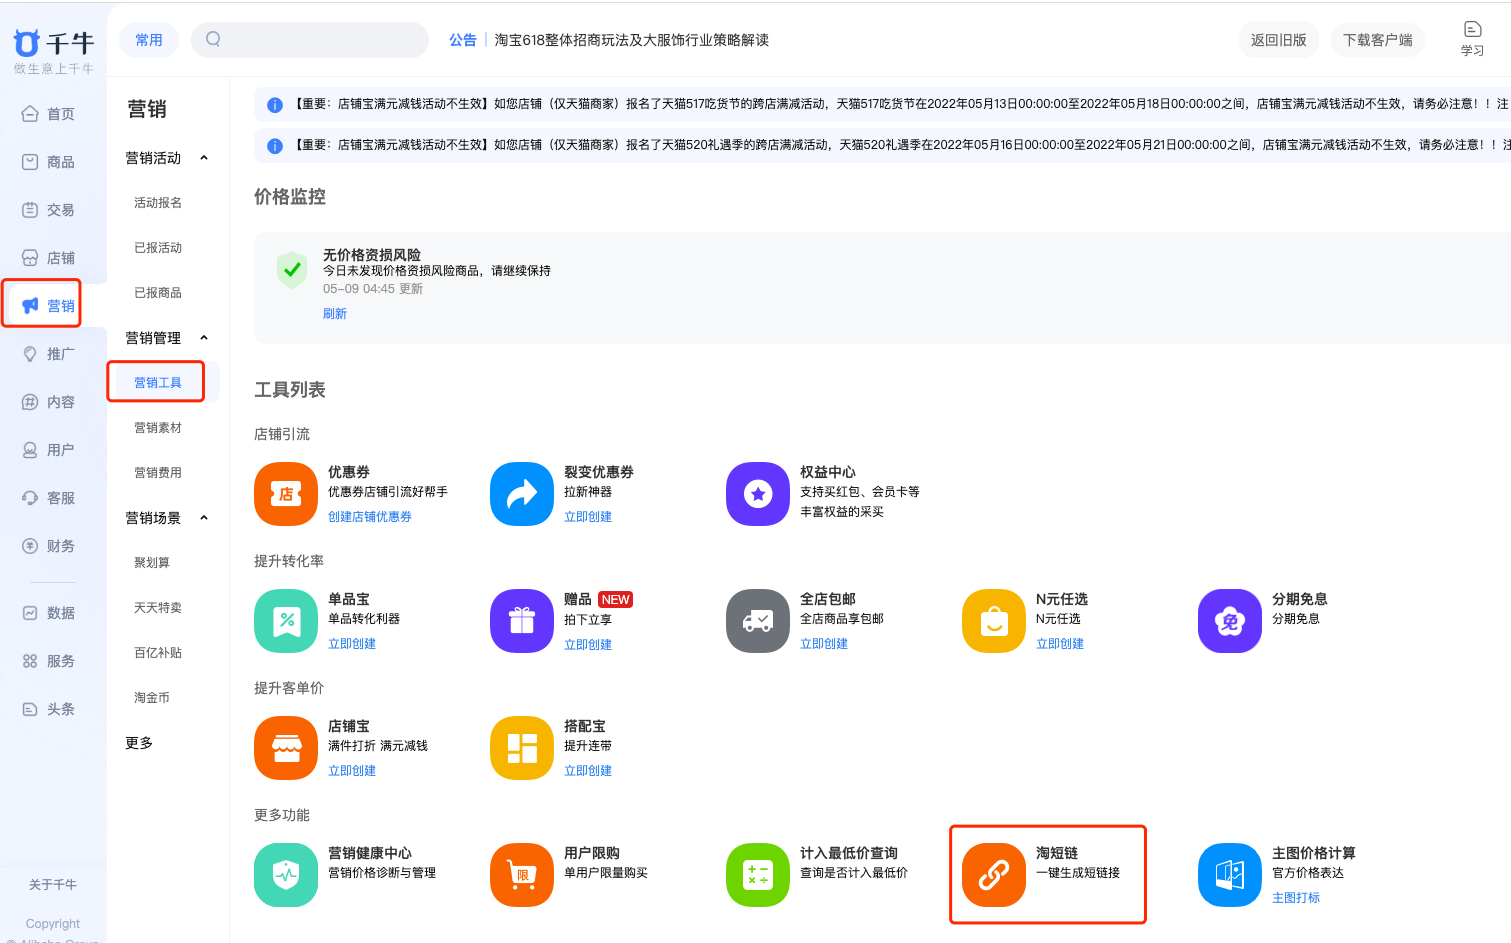Open 交易 in left sidebar
The width and height of the screenshot is (1511, 943).
[48, 210]
